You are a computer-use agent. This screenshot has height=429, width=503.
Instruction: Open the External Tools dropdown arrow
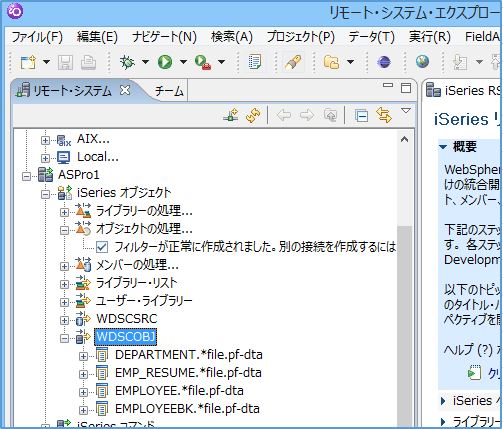click(221, 62)
